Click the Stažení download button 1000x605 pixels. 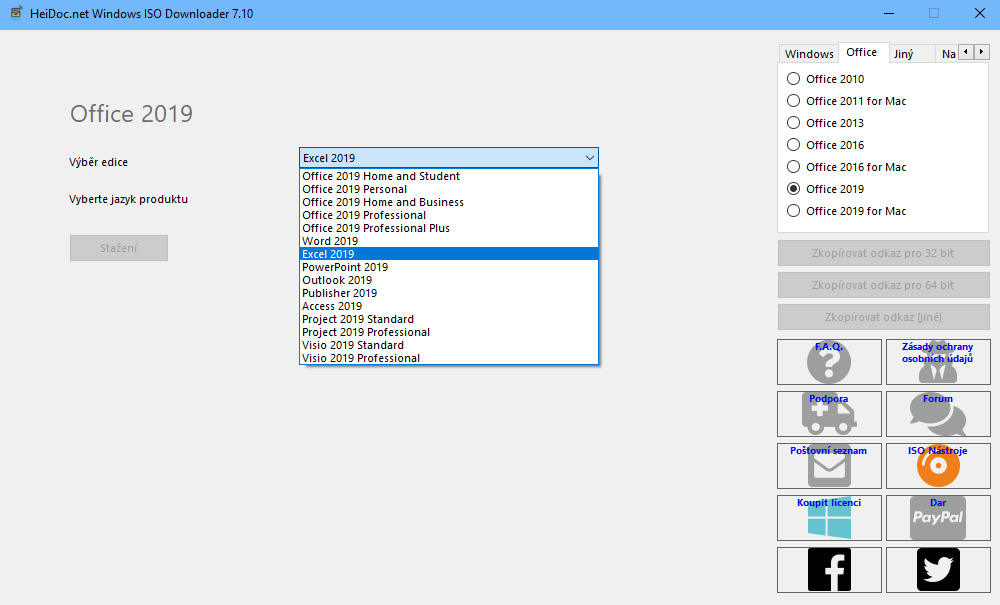(x=119, y=248)
